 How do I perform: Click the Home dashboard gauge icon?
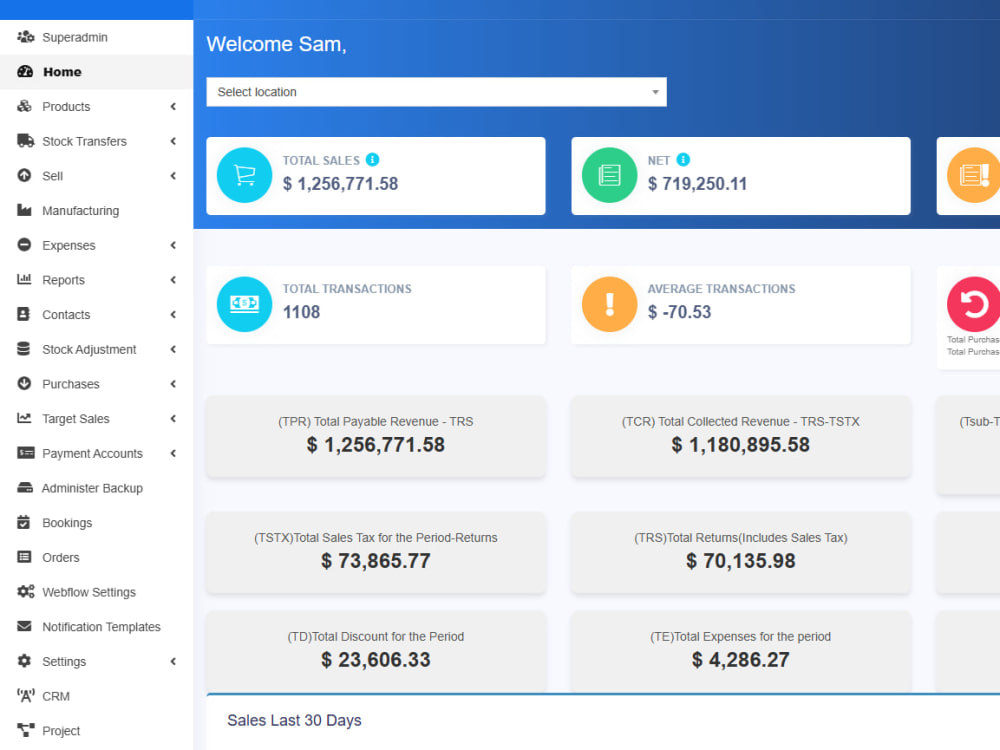pyautogui.click(x=25, y=71)
